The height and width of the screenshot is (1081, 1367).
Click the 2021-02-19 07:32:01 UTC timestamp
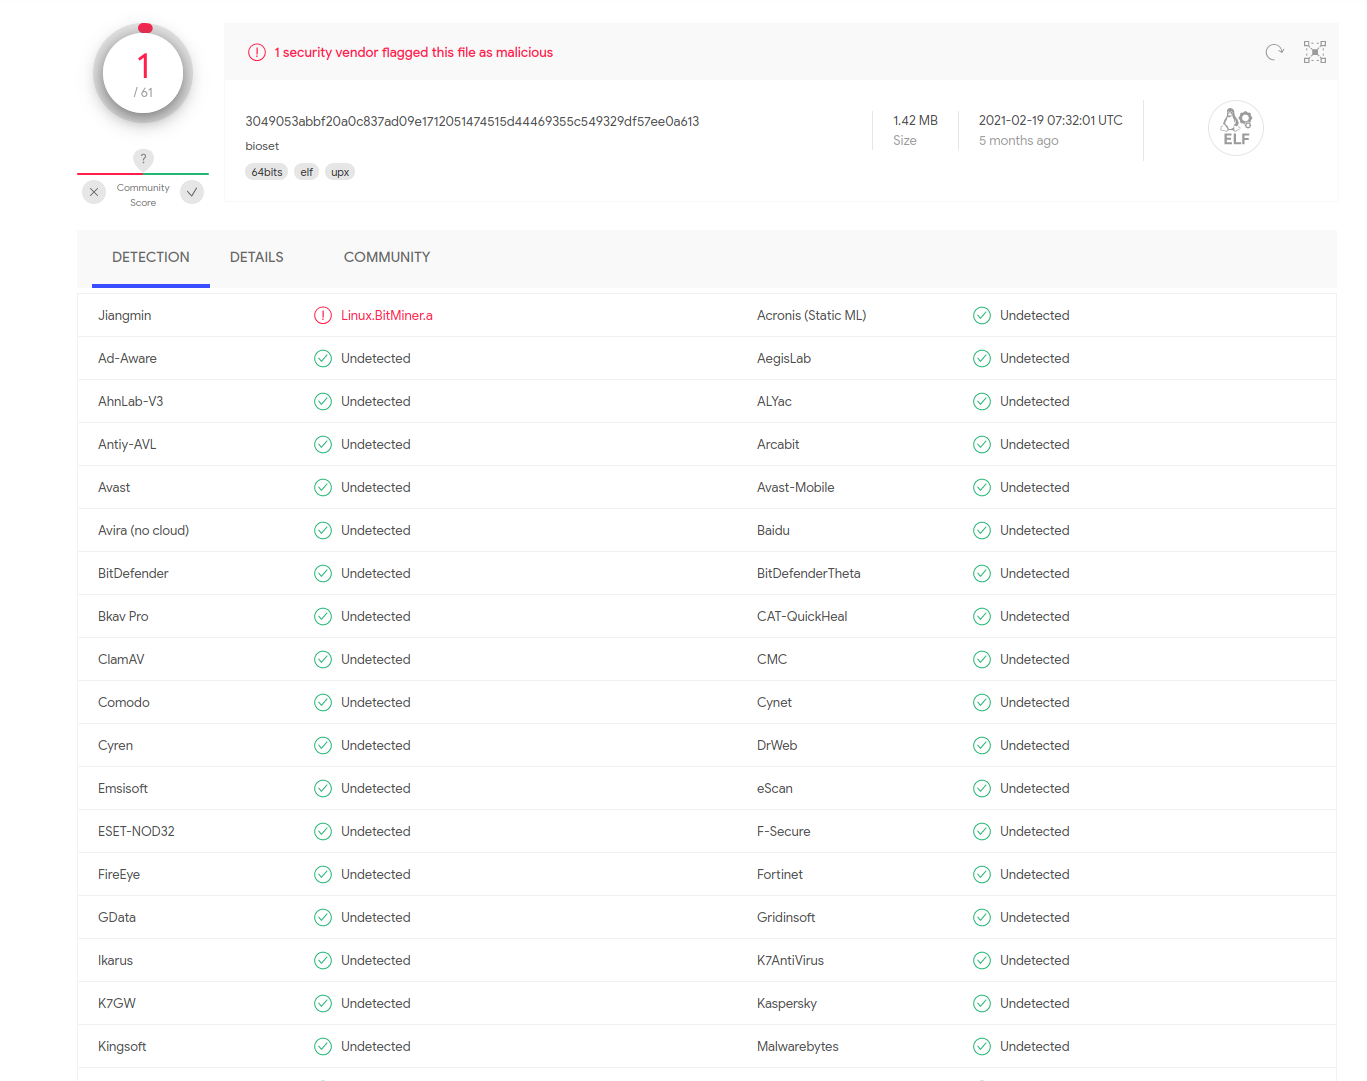click(1050, 120)
